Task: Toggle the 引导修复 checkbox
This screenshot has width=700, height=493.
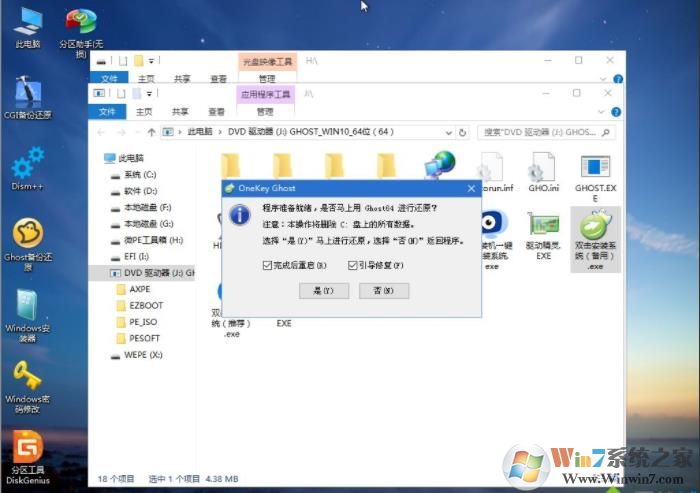Action: click(x=353, y=265)
